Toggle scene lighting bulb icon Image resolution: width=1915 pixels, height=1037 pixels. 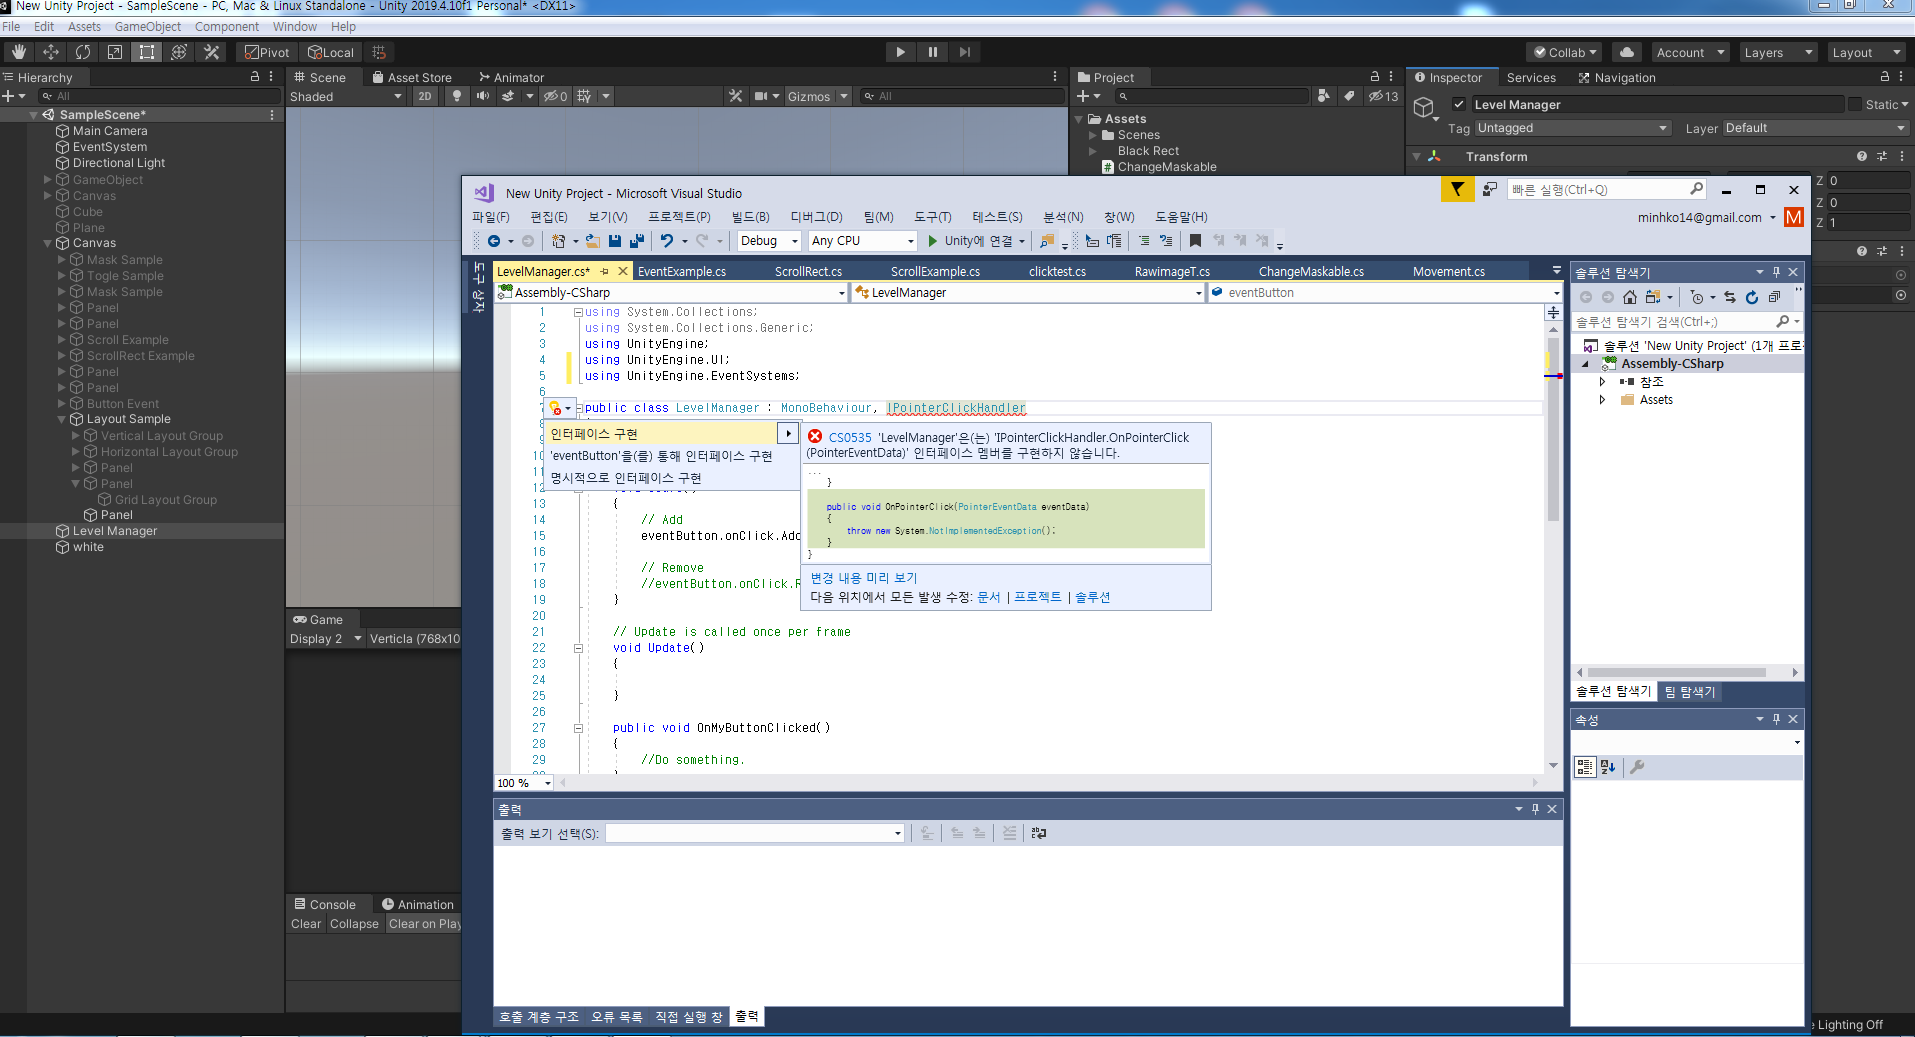pos(457,96)
